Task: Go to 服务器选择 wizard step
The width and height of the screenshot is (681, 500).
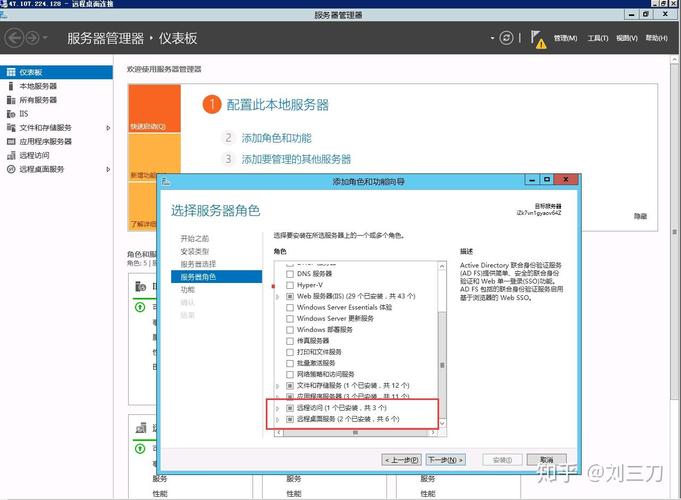Action: pos(198,264)
